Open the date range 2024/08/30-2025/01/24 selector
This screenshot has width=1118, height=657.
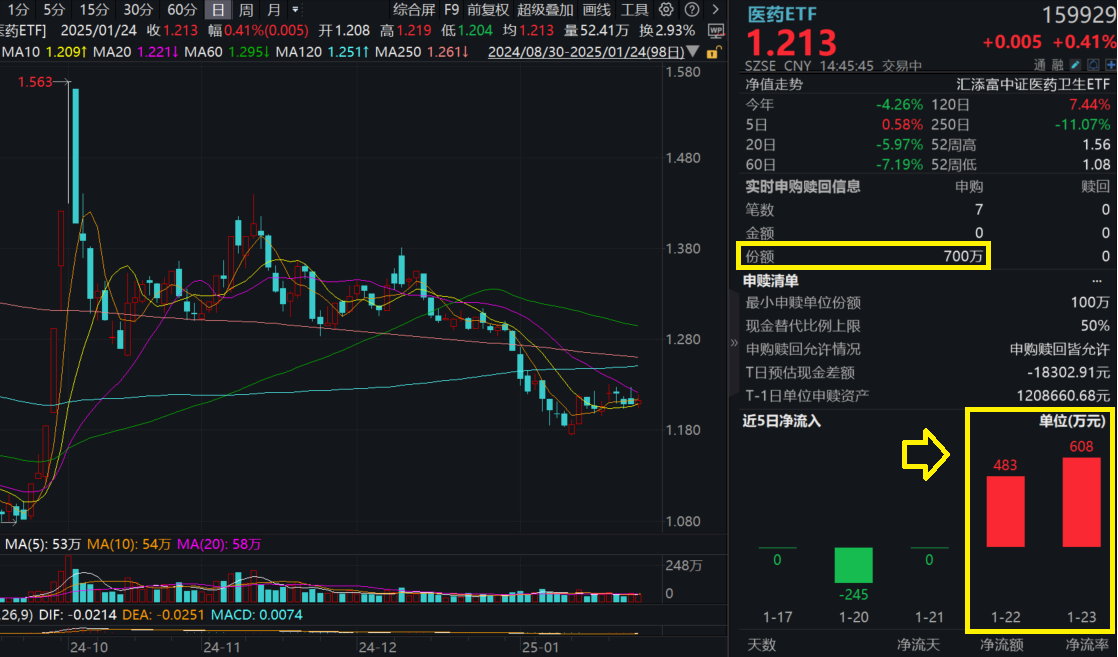click(586, 52)
